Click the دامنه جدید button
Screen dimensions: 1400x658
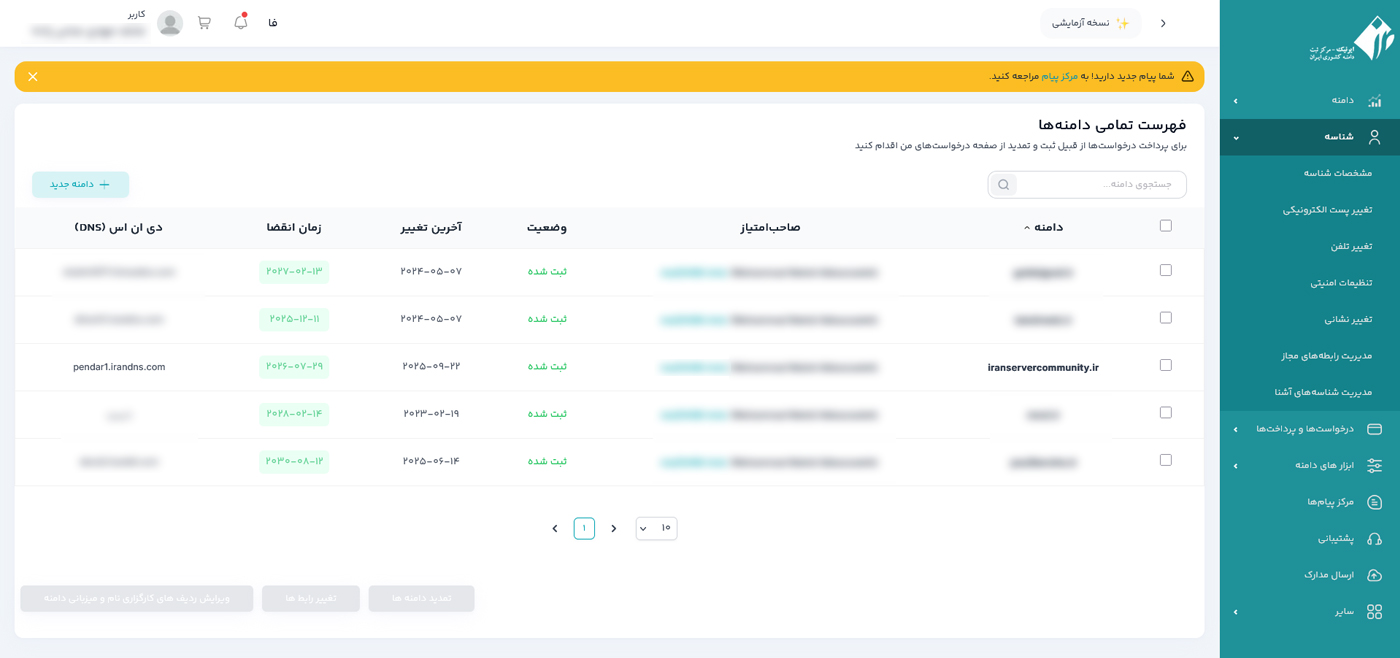pos(81,185)
